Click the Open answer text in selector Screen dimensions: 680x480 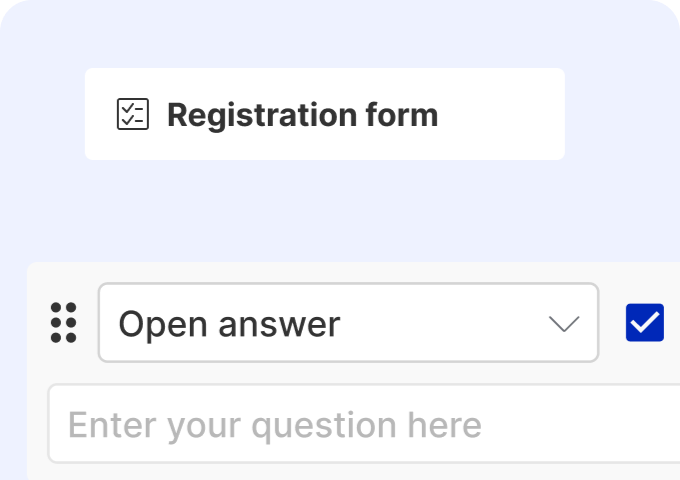[x=229, y=324]
